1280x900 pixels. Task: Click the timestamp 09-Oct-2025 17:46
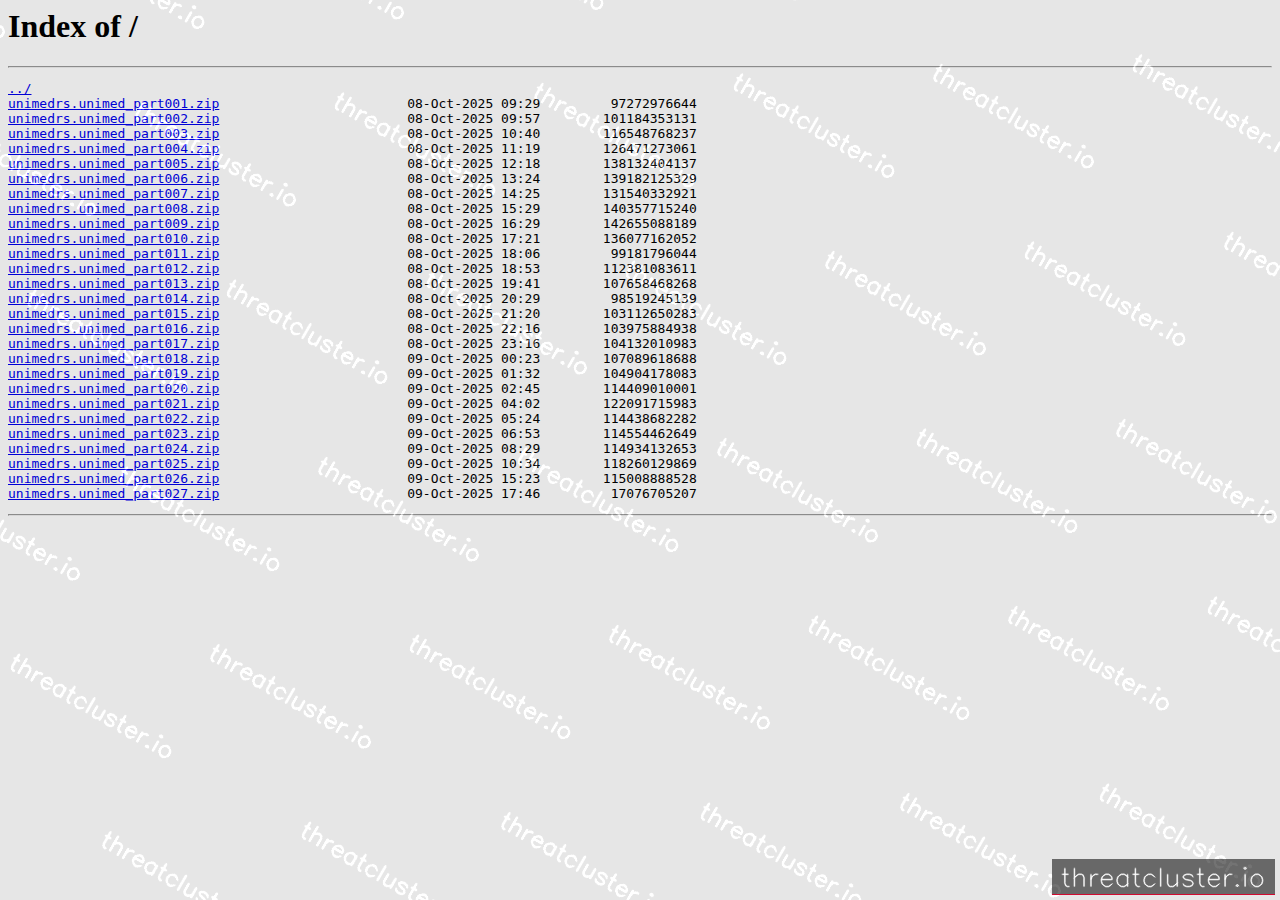(474, 494)
